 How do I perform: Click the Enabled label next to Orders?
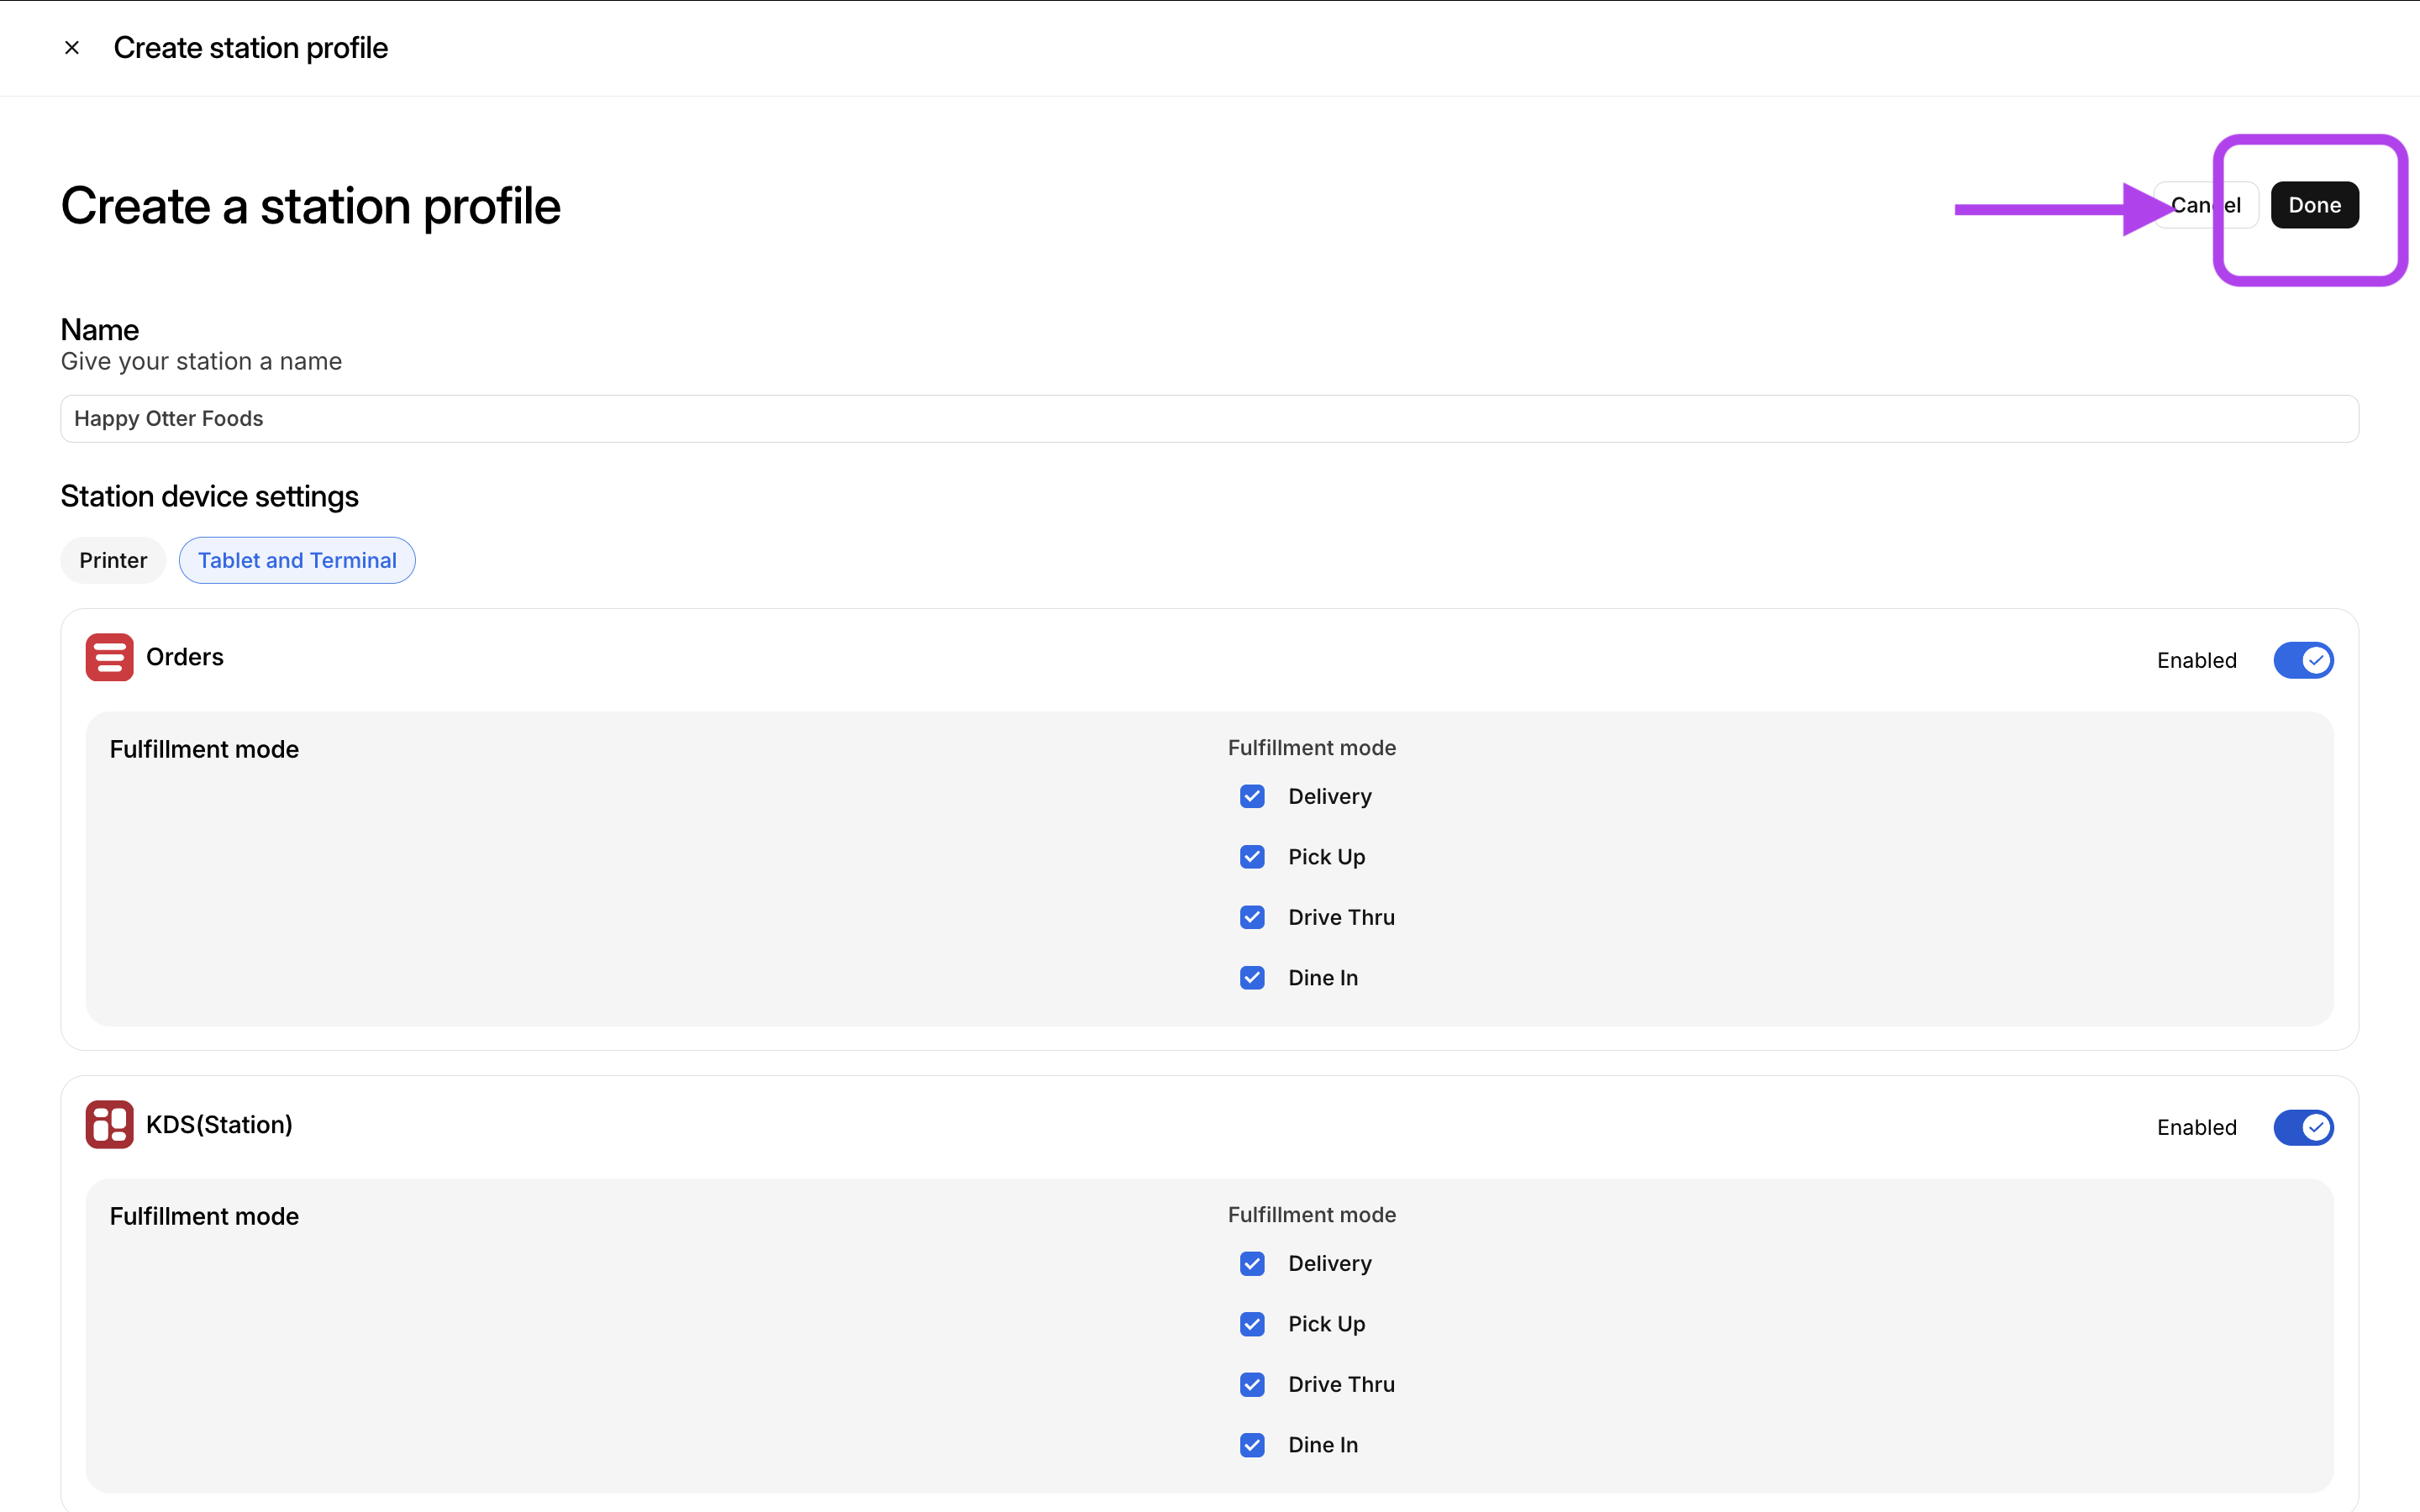point(2196,660)
